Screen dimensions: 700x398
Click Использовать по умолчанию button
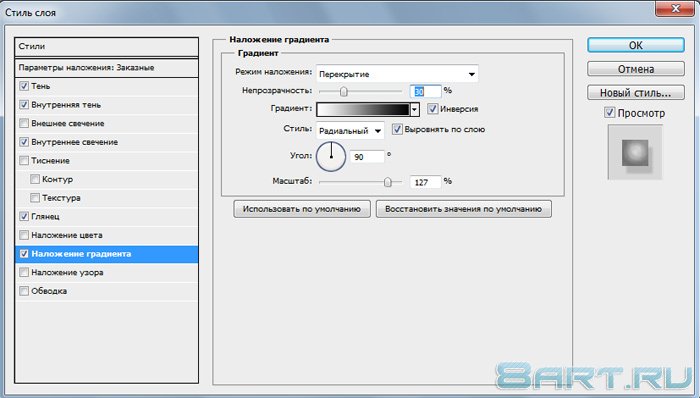302,209
